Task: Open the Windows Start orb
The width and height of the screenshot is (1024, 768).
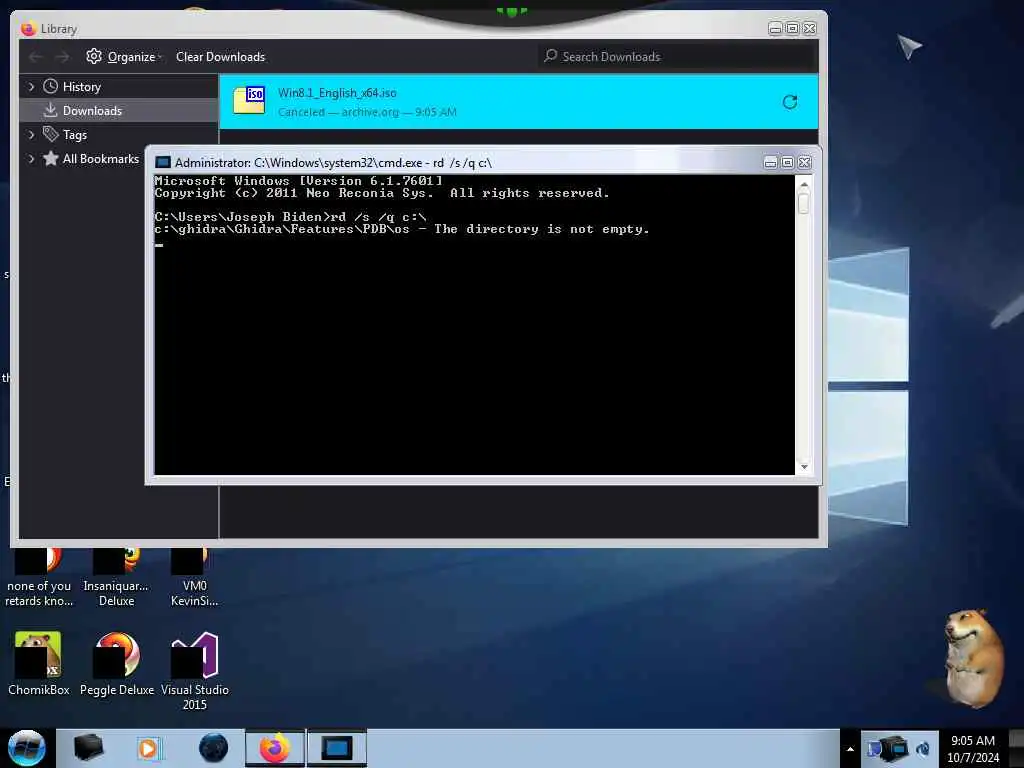Action: [26, 748]
